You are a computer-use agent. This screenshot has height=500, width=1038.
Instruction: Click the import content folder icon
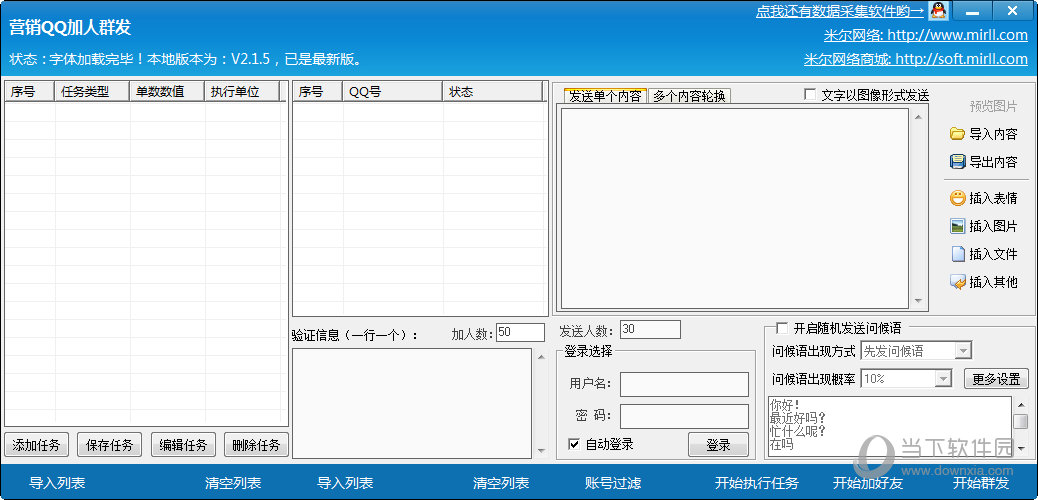pyautogui.click(x=957, y=134)
